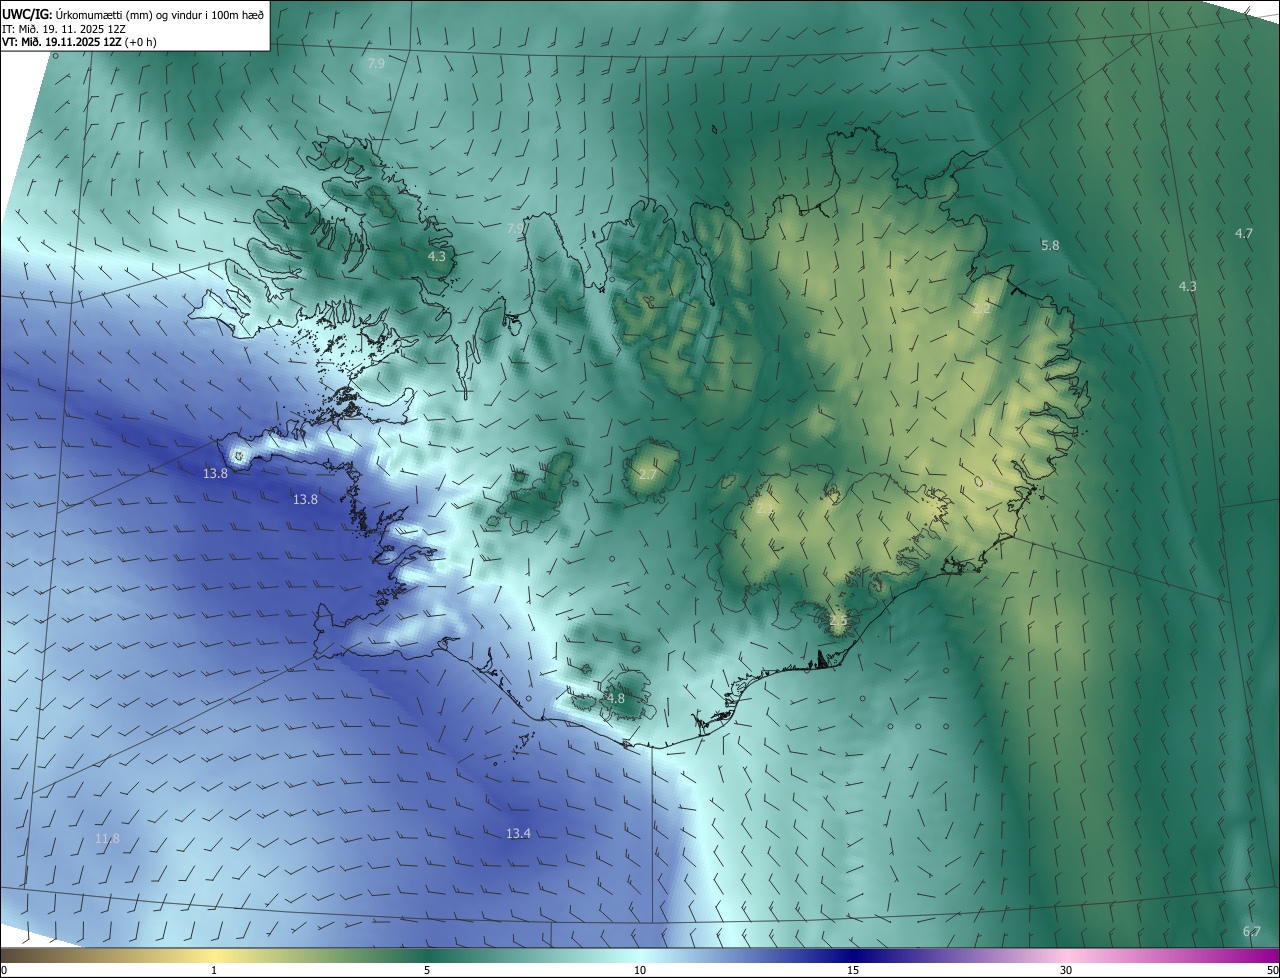1280x978 pixels.
Task: Click the "50" tick label on the color scale
Action: tap(1272, 971)
